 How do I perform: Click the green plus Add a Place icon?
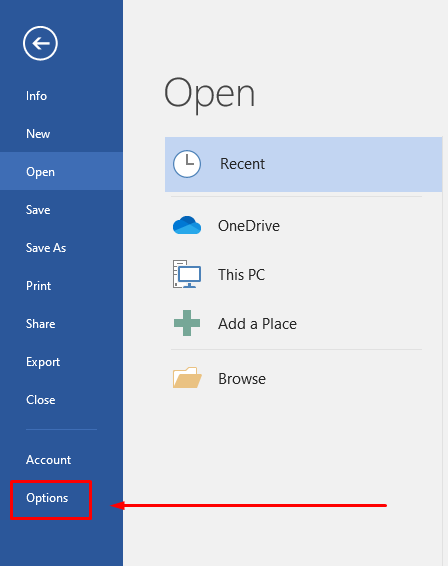coord(187,323)
